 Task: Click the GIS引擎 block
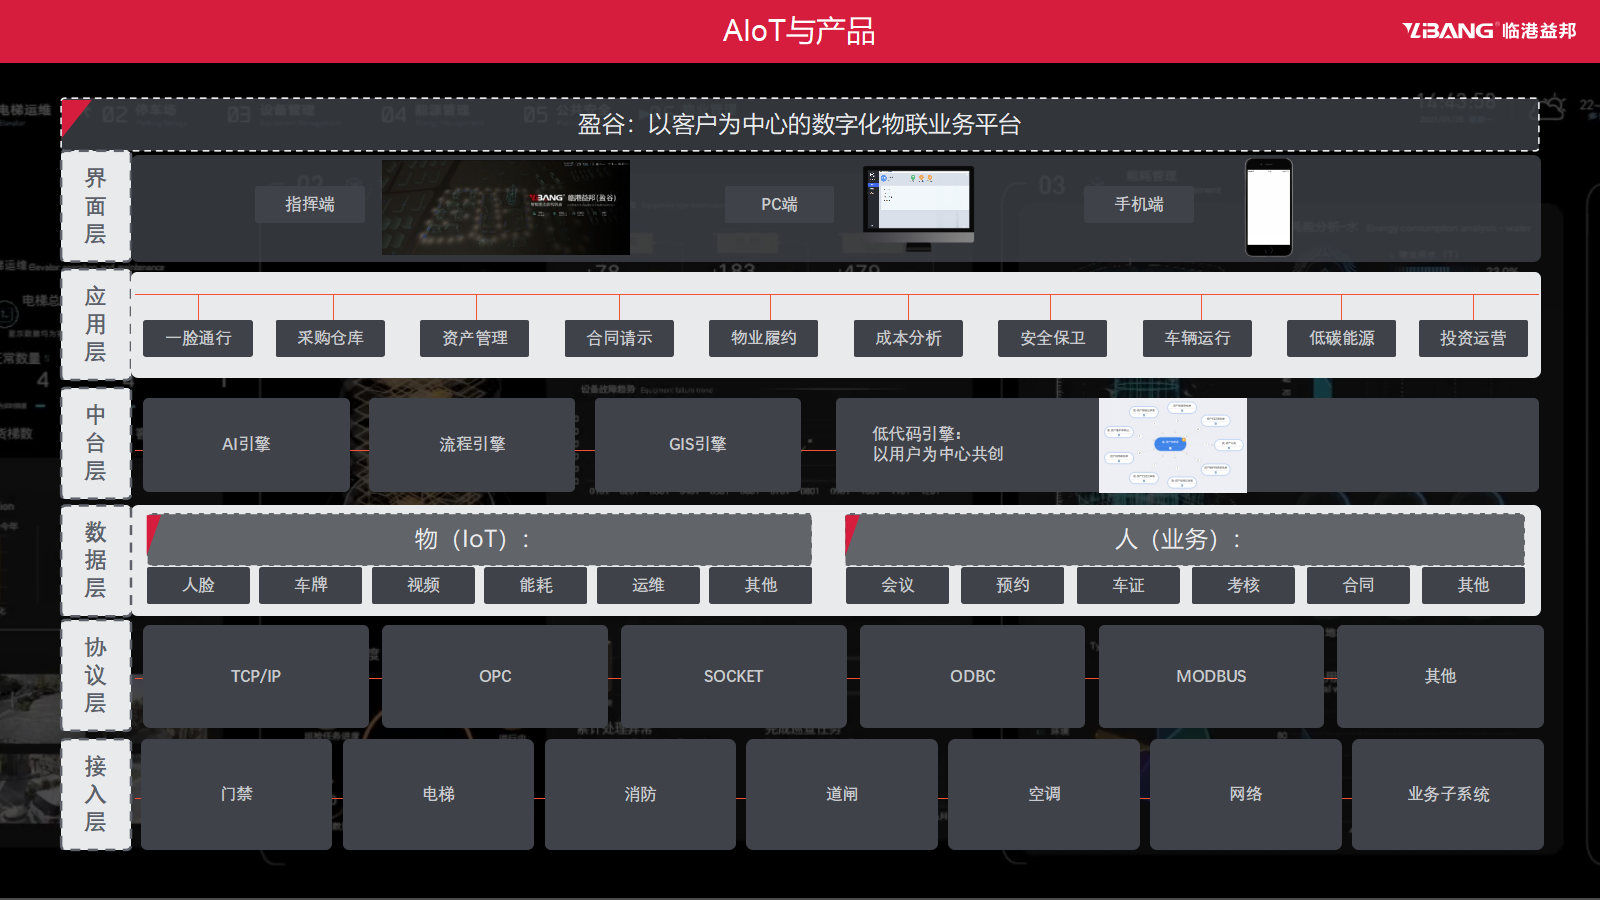(x=697, y=445)
